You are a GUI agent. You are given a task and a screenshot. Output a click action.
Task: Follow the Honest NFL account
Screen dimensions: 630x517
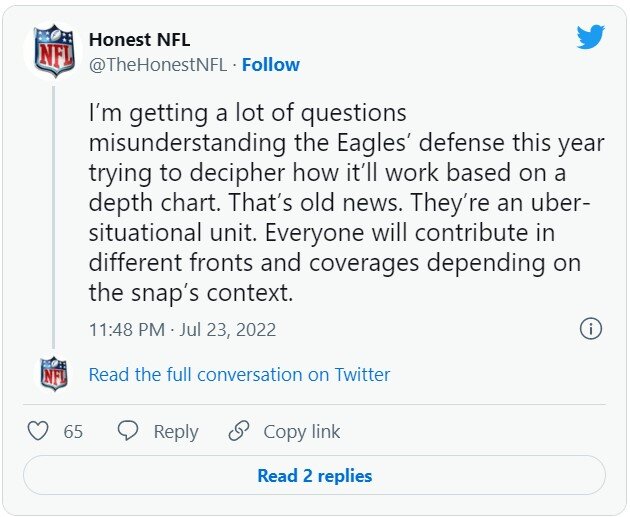(x=270, y=64)
